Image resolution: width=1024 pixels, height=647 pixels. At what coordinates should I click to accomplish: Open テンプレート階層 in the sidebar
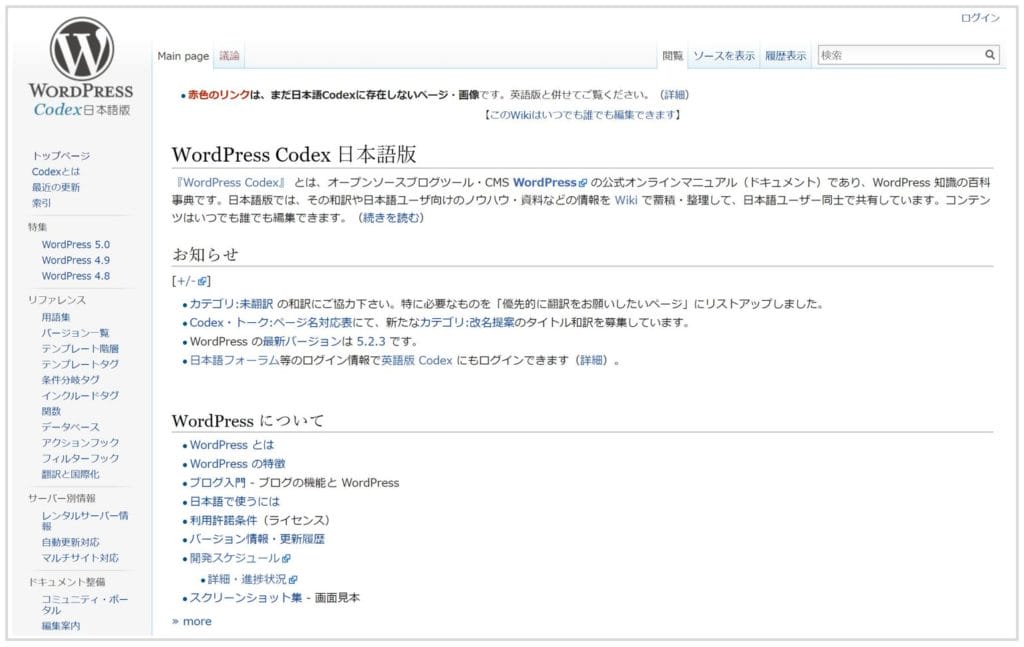coord(80,349)
